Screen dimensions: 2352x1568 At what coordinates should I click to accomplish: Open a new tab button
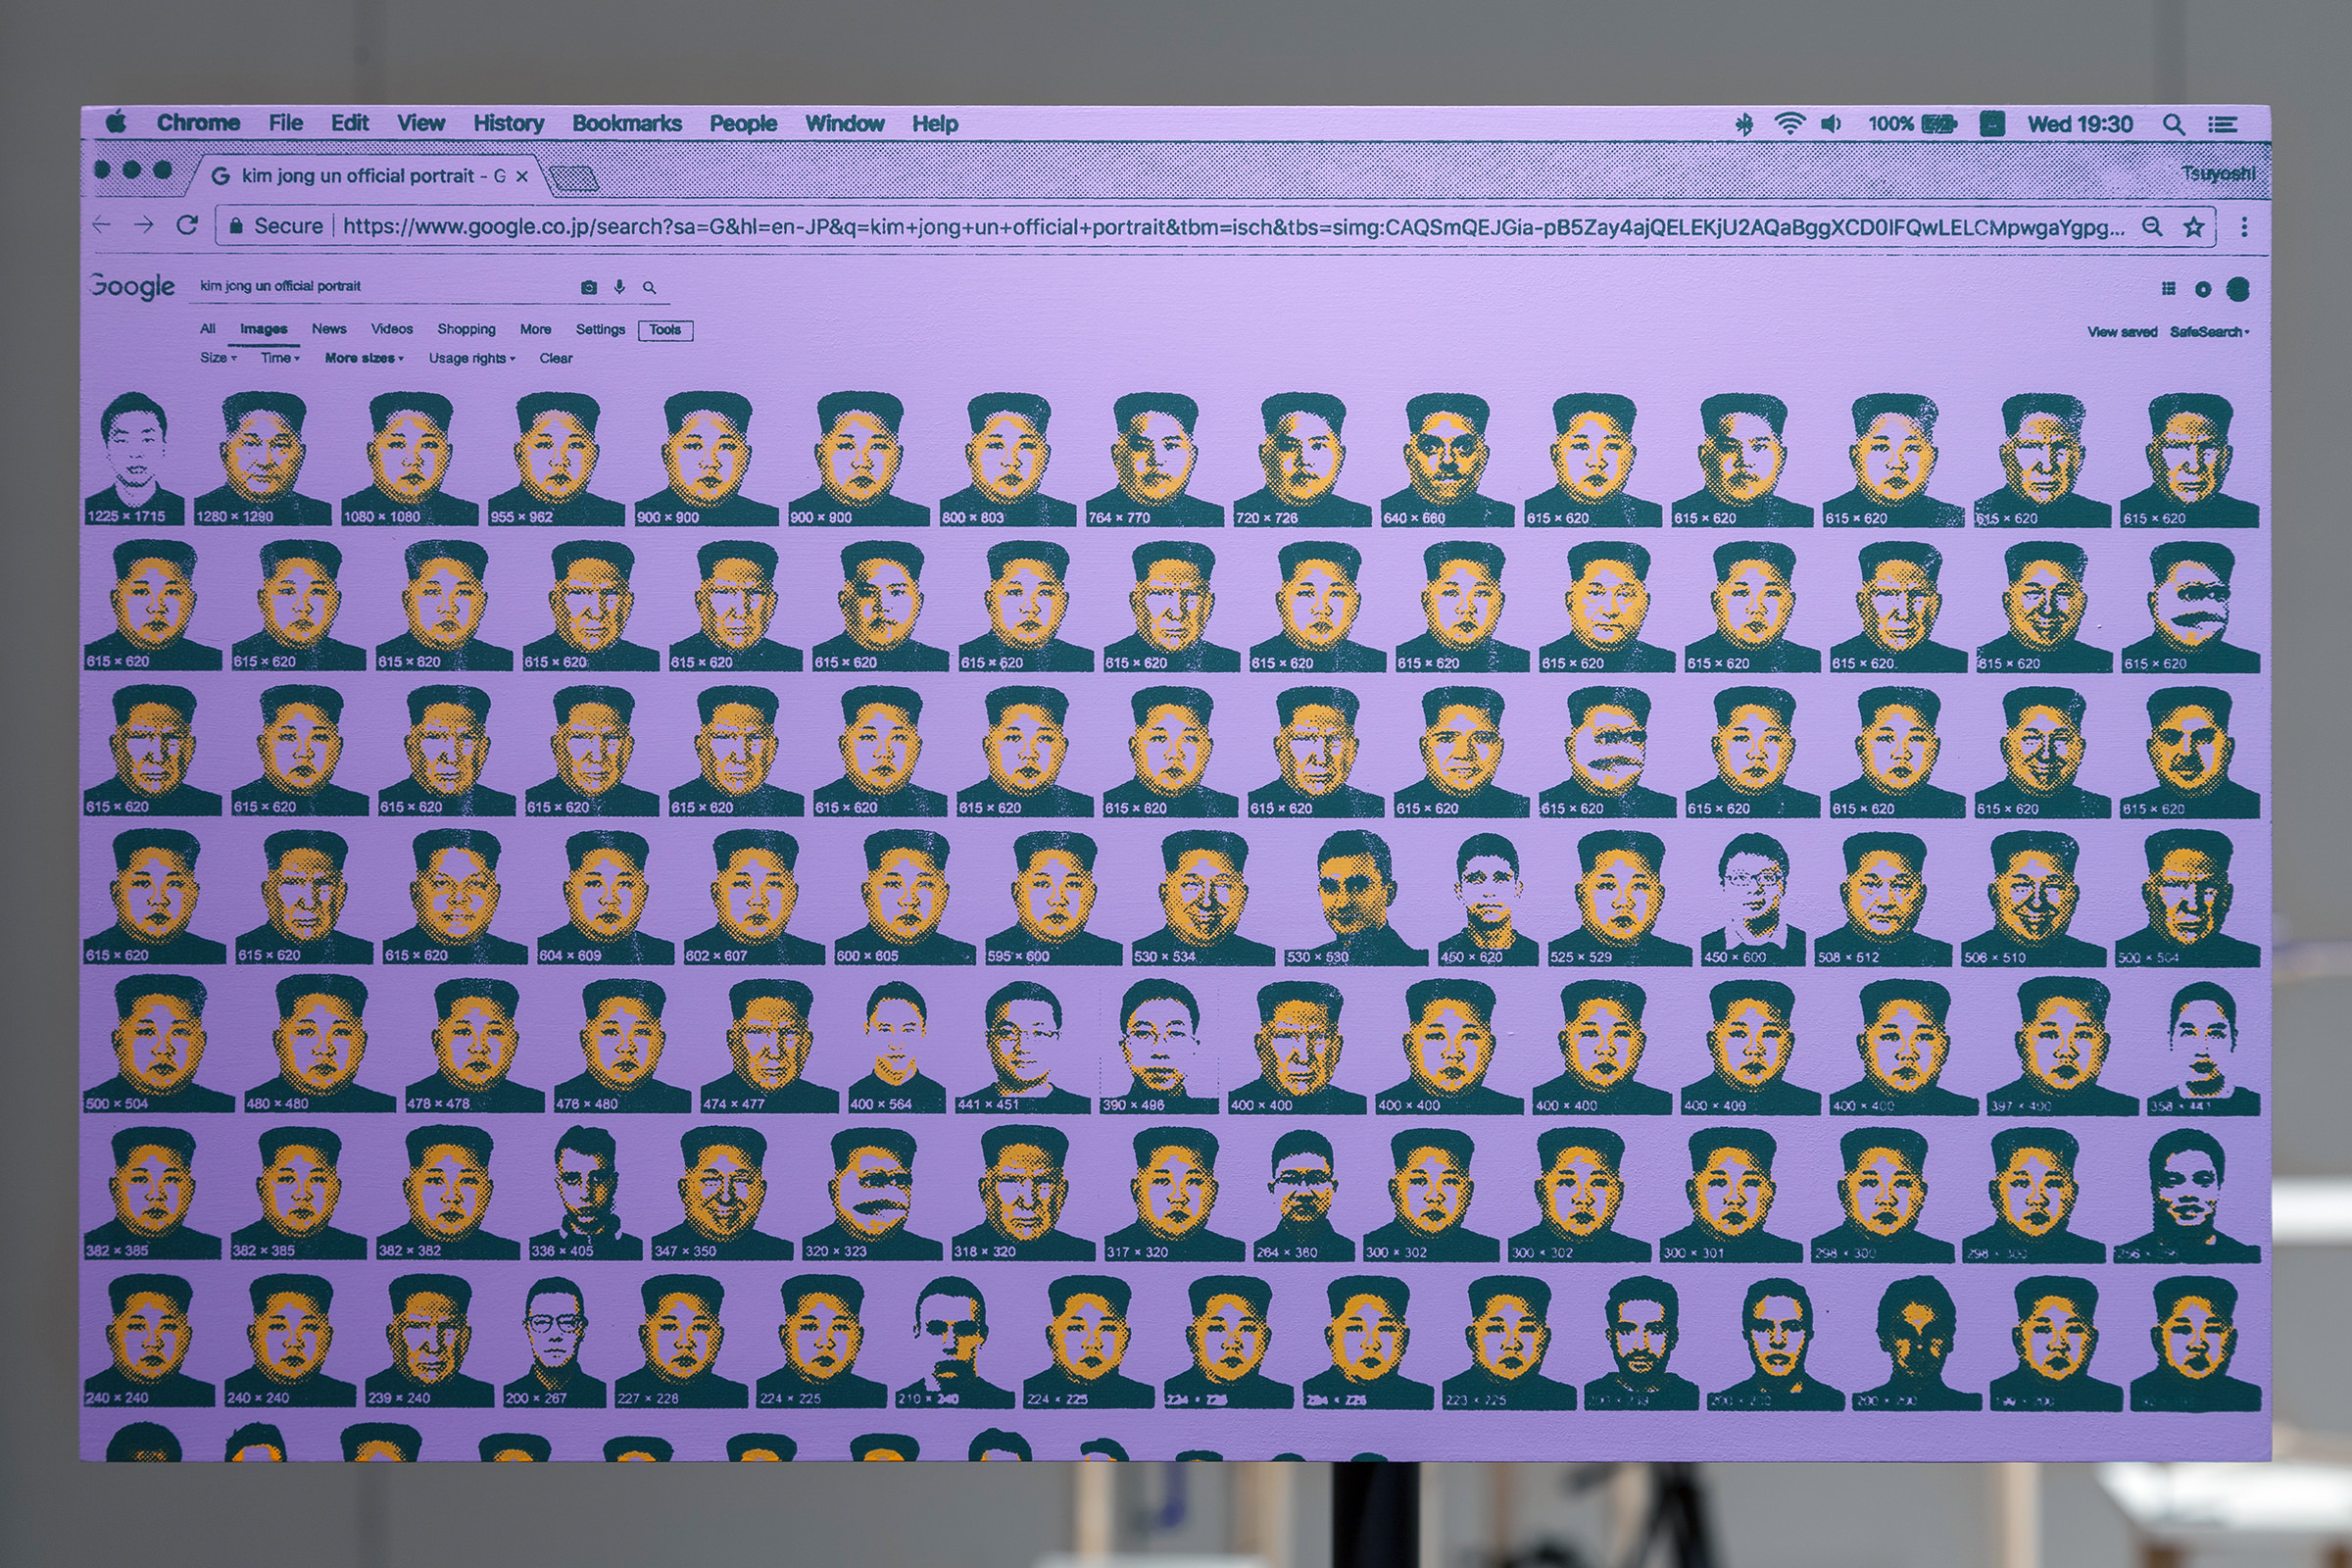coord(574,179)
